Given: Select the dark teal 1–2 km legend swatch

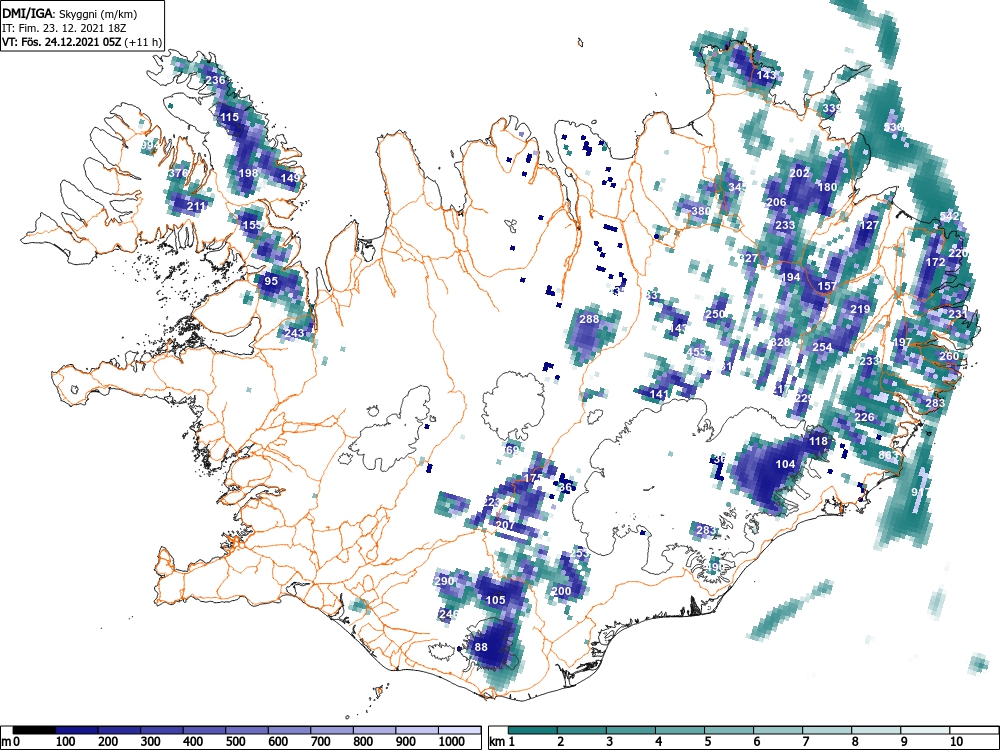Looking at the screenshot, I should click(x=533, y=730).
